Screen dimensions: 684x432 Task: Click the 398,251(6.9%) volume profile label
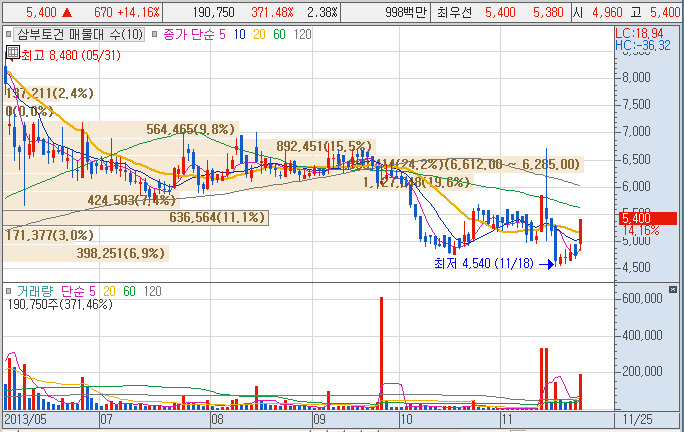click(x=120, y=253)
